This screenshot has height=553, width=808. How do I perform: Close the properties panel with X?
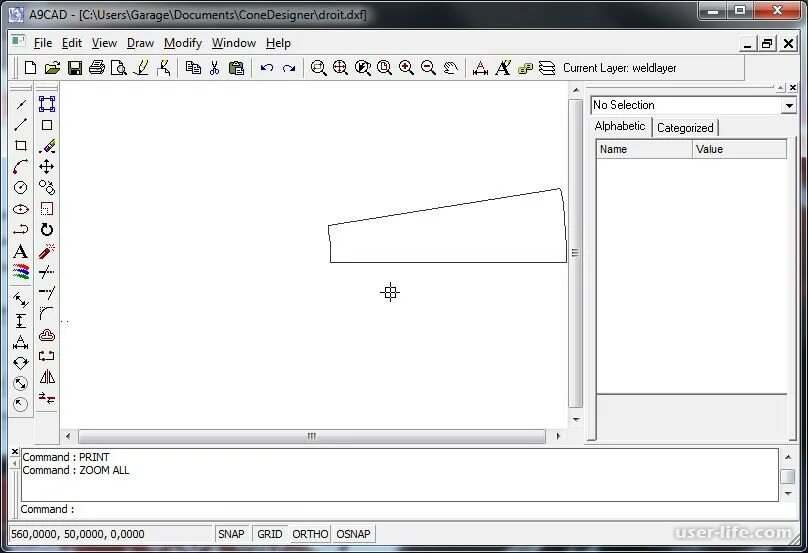[x=793, y=88]
